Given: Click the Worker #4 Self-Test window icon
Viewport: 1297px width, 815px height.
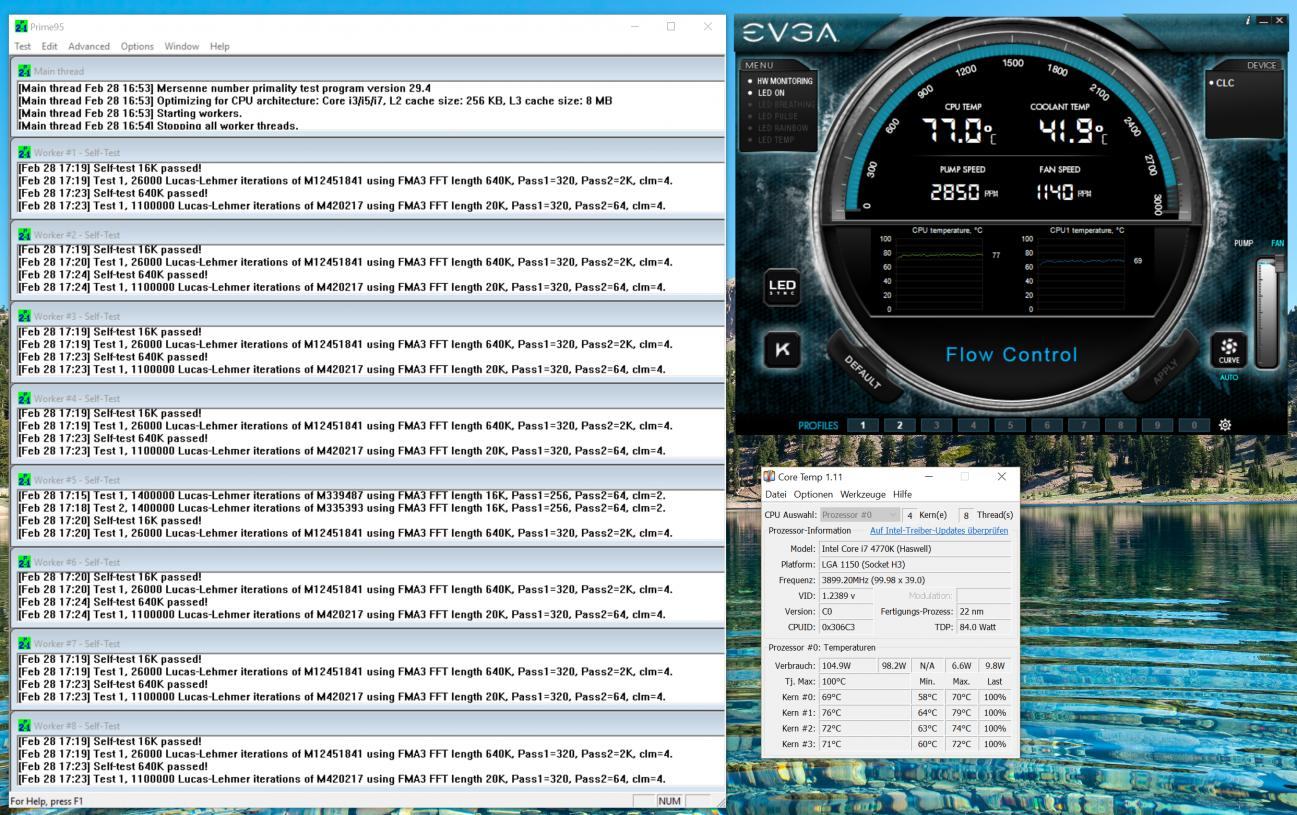Looking at the screenshot, I should [25, 398].
